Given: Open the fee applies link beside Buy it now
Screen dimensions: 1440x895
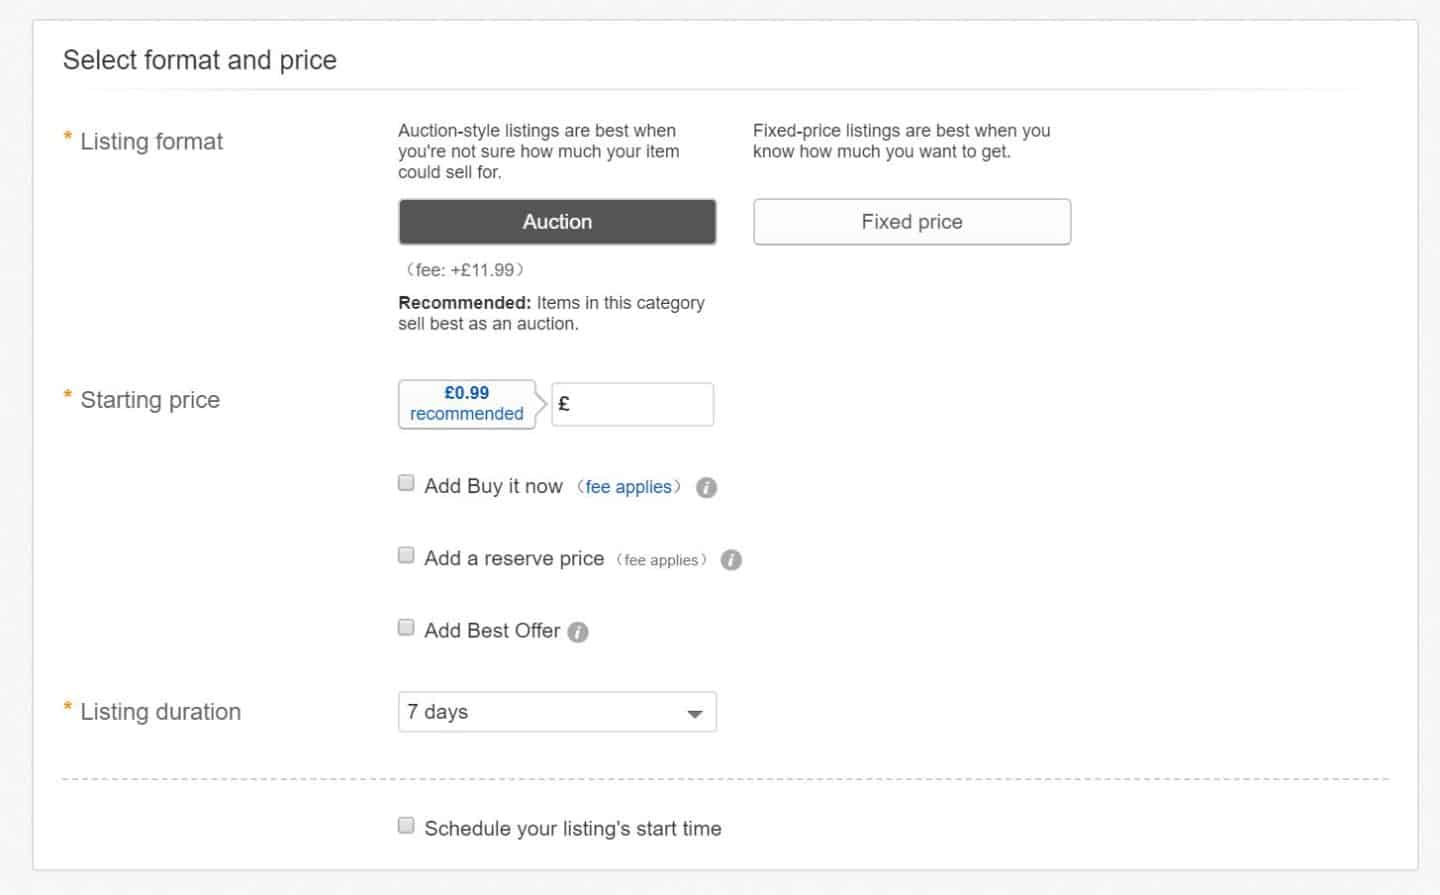Looking at the screenshot, I should (628, 487).
